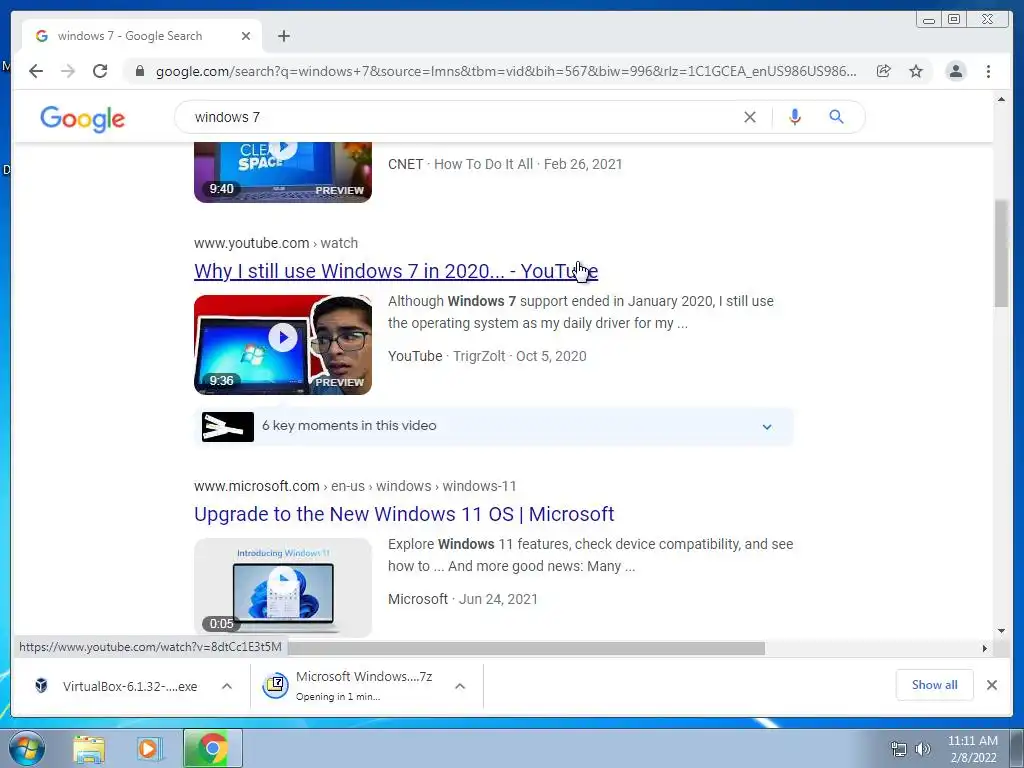1024x768 pixels.
Task: Click the horizontal scrollbar thumb
Action: coord(526,648)
